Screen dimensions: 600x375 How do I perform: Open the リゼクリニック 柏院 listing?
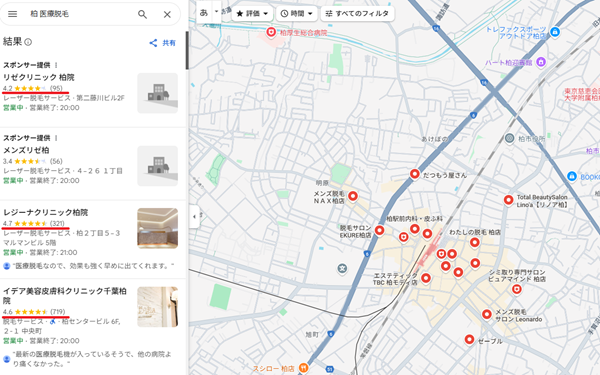pos(39,77)
